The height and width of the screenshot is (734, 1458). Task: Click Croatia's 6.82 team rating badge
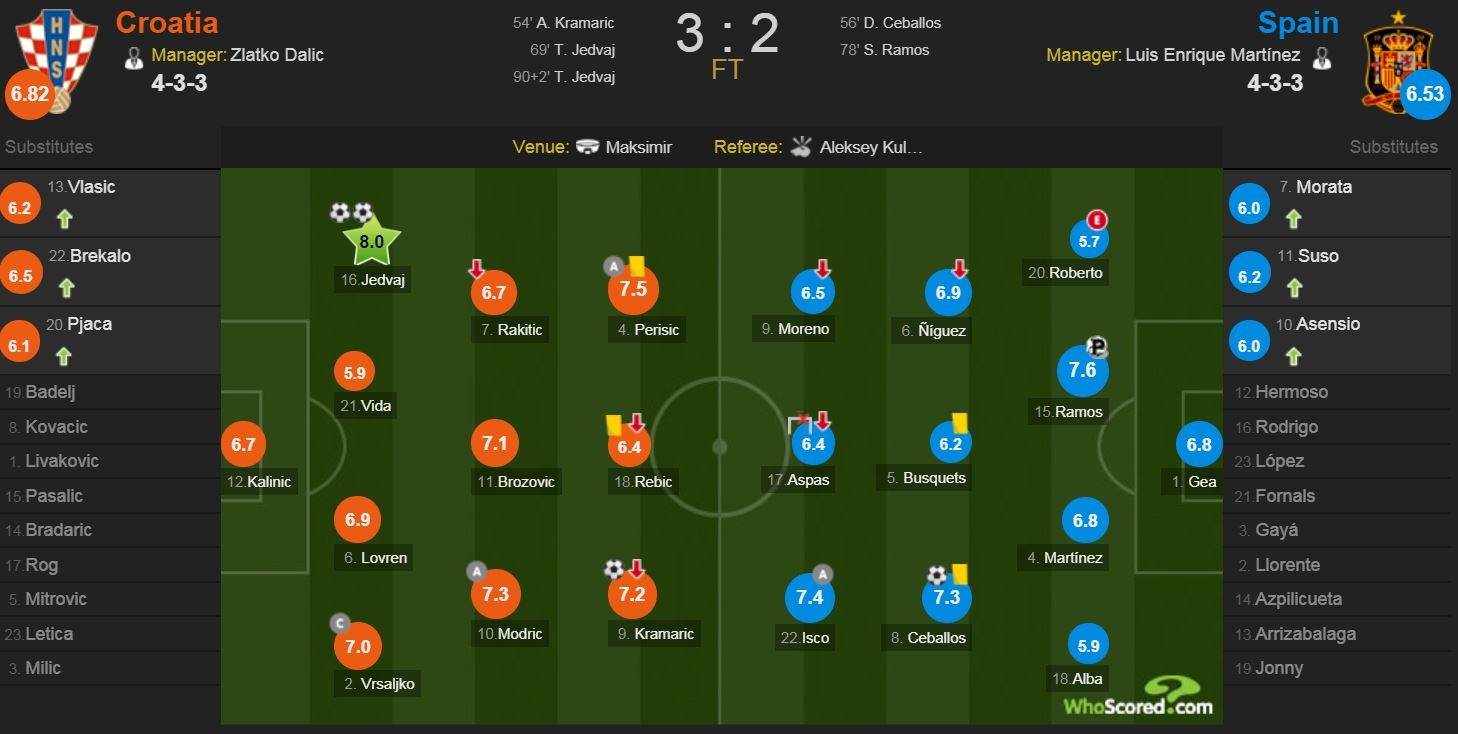(27, 94)
